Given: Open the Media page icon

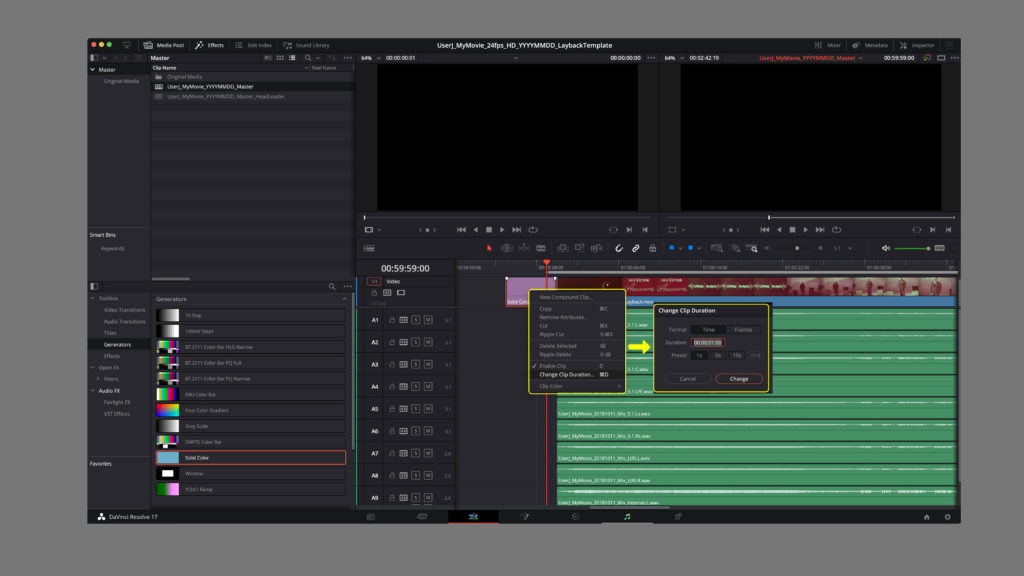Looking at the screenshot, I should [x=371, y=517].
